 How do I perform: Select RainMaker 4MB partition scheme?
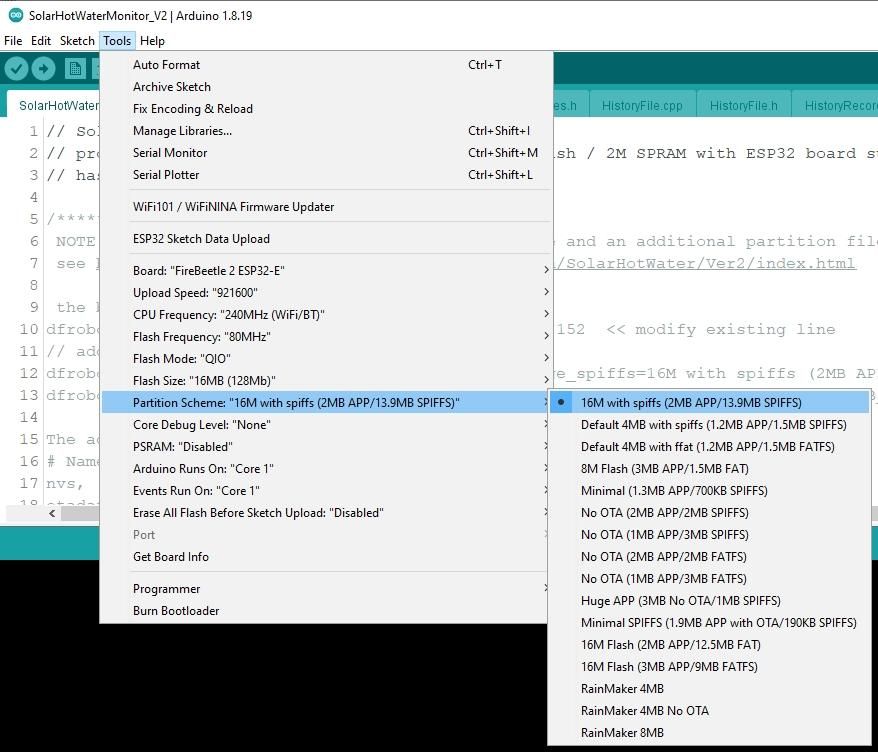click(709, 689)
